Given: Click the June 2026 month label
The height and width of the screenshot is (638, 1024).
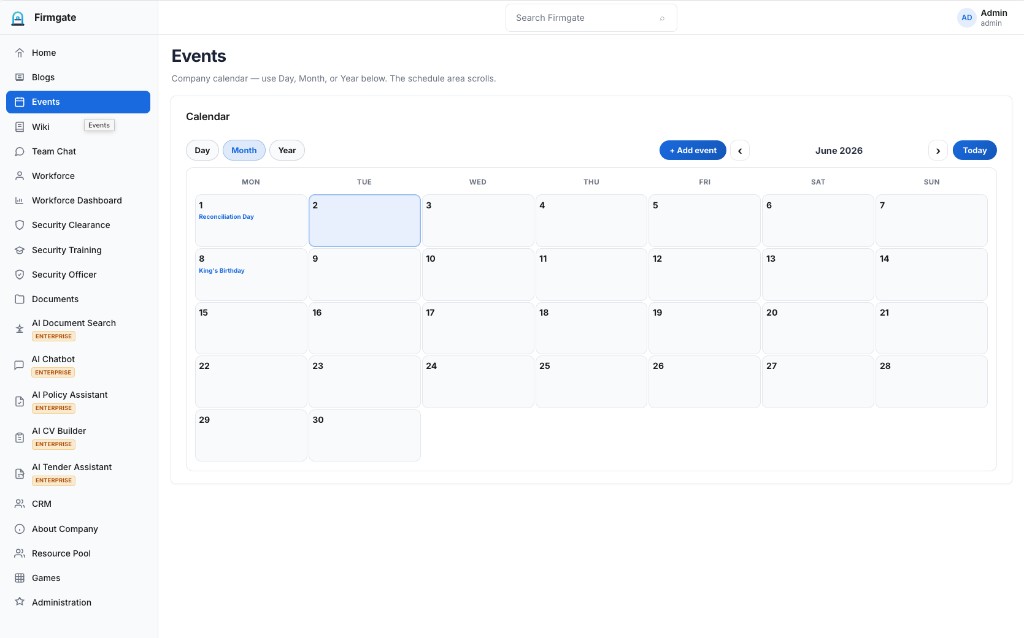Looking at the screenshot, I should pos(839,151).
